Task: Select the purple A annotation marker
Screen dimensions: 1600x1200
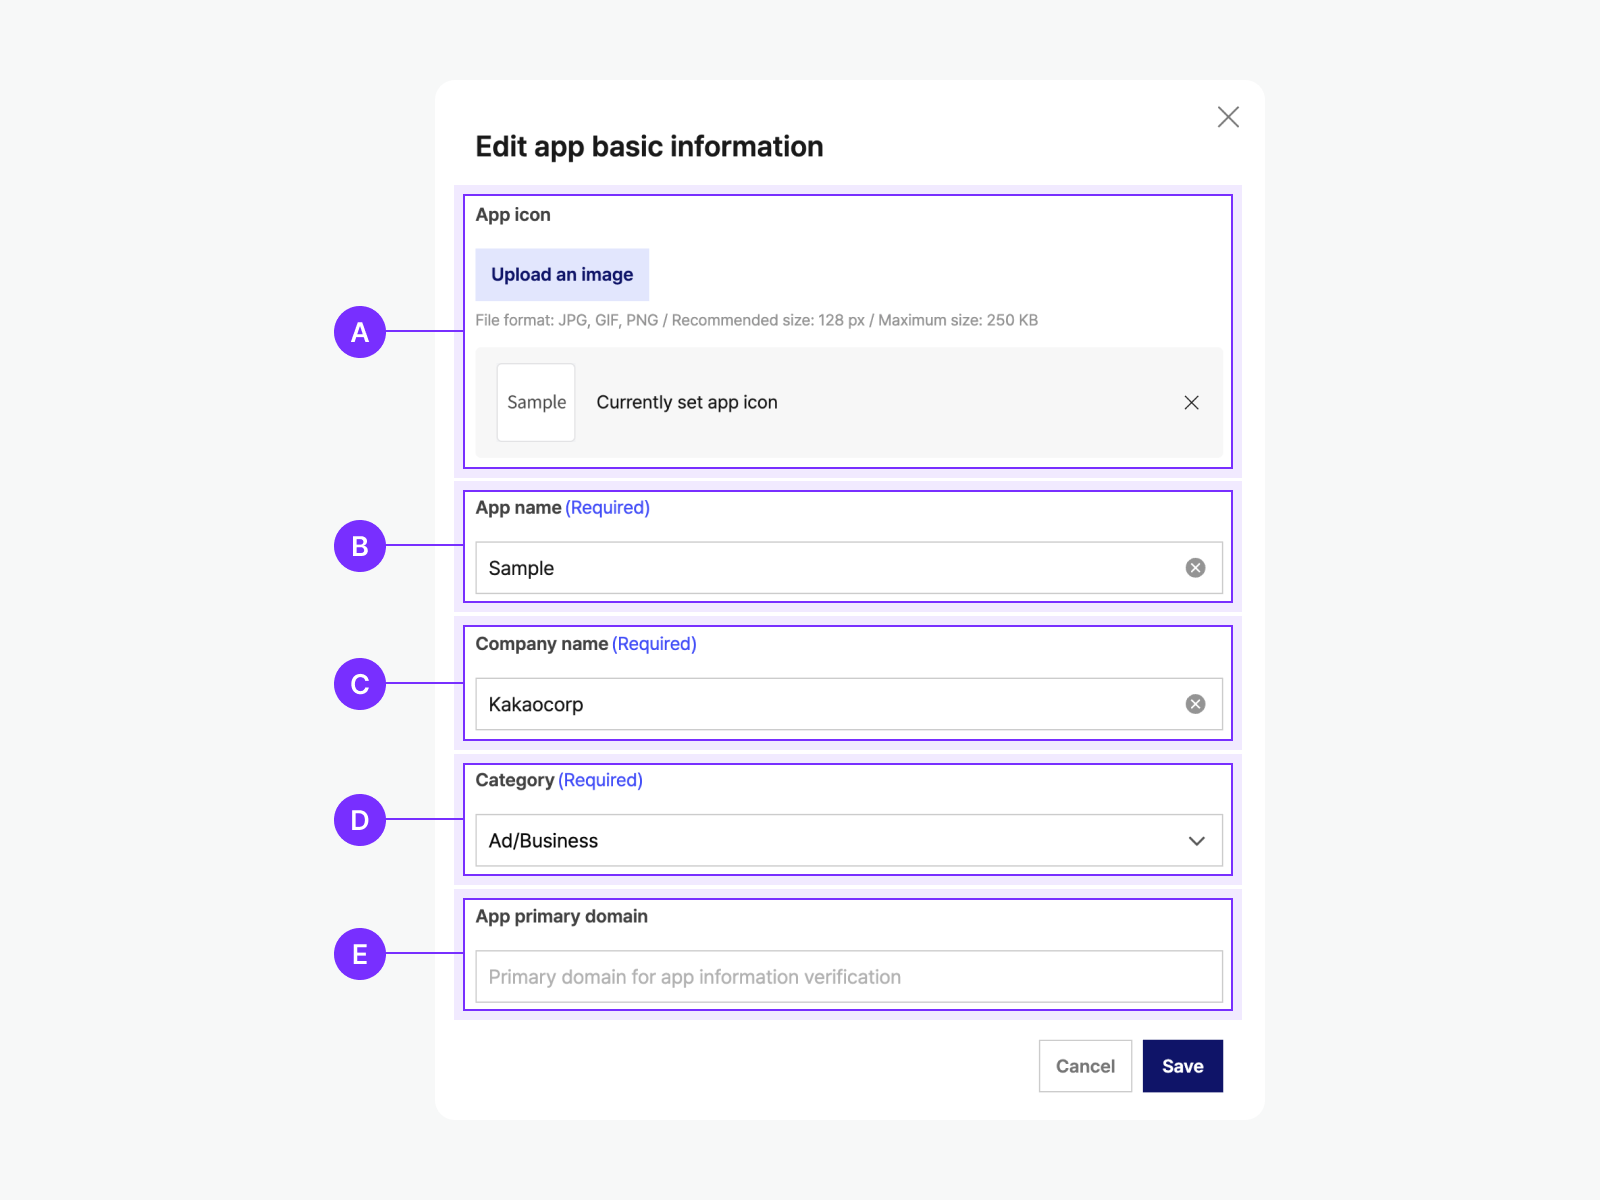Action: point(360,332)
